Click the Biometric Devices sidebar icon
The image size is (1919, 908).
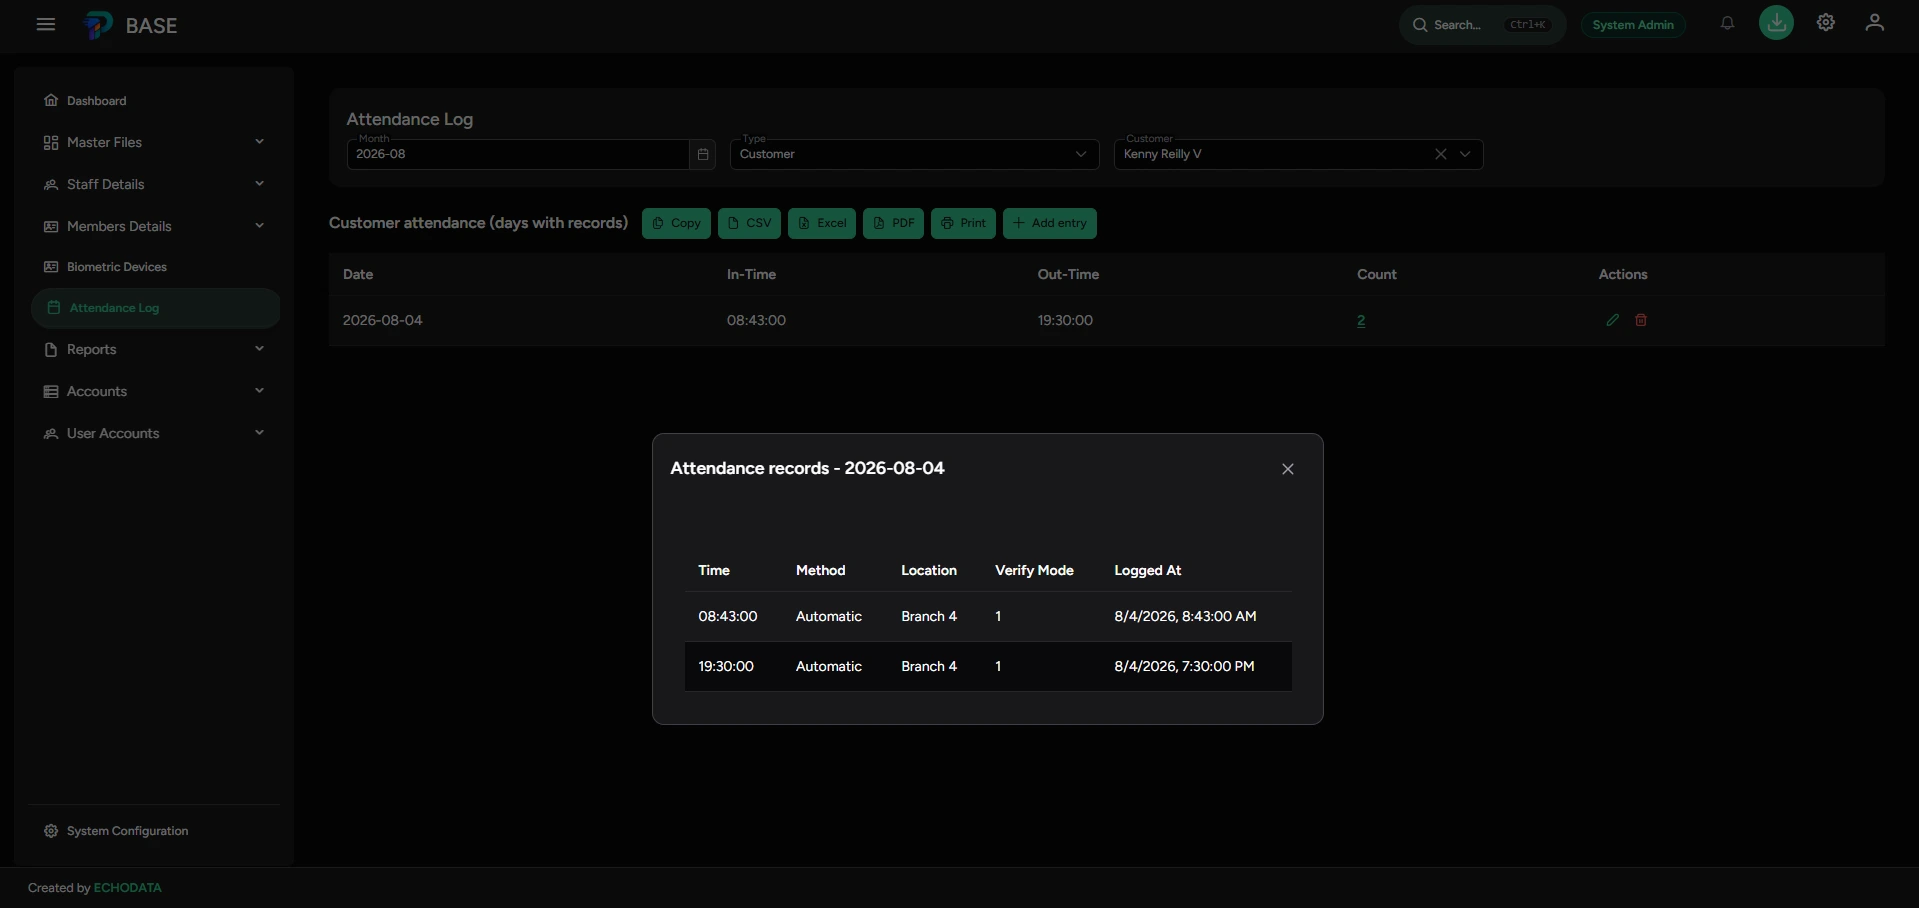(51, 267)
